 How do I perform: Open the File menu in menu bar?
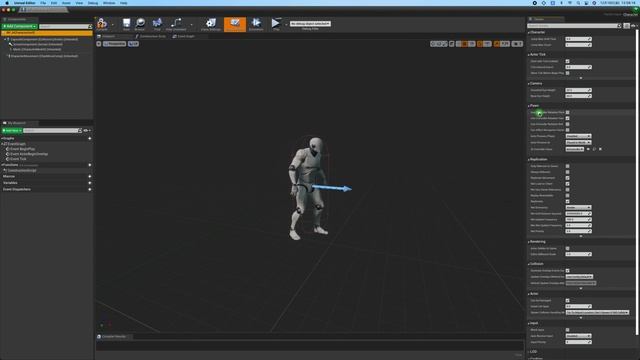click(x=43, y=3)
